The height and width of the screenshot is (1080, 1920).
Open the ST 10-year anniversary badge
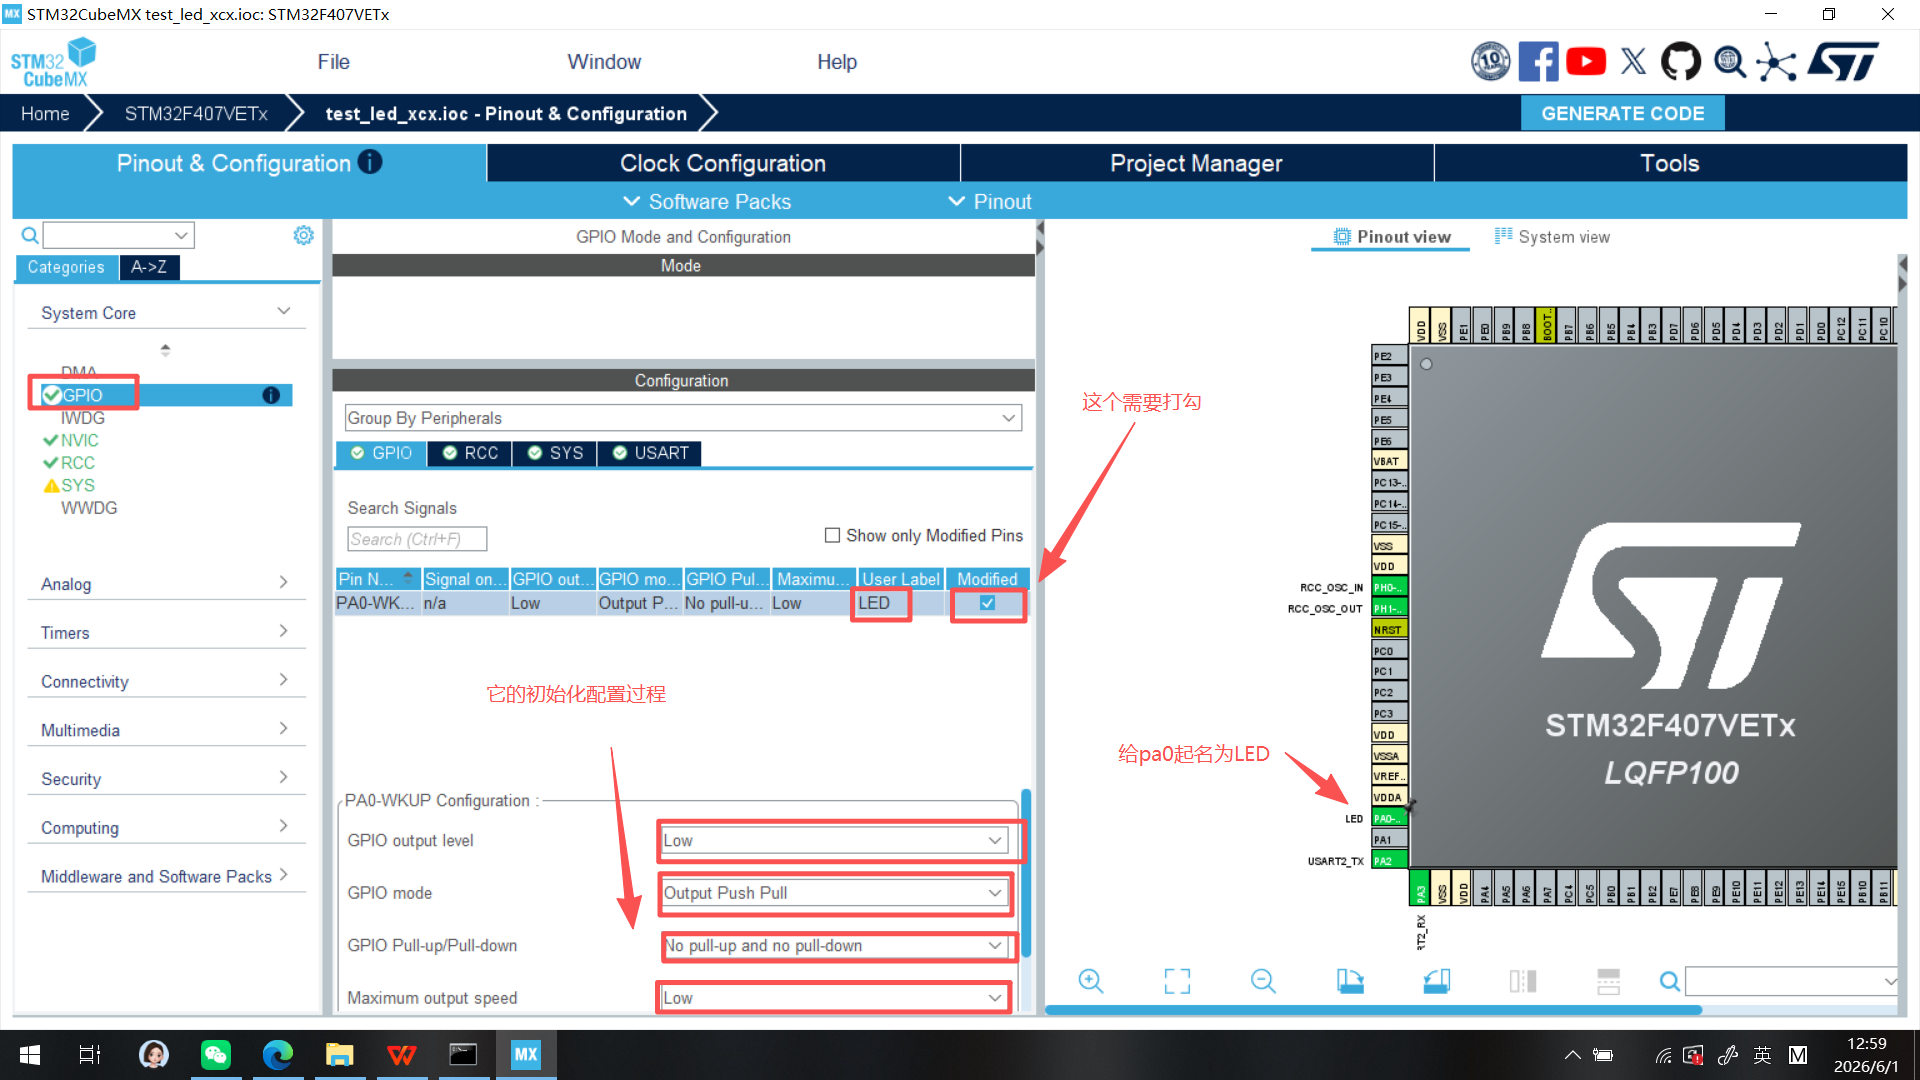tap(1490, 62)
